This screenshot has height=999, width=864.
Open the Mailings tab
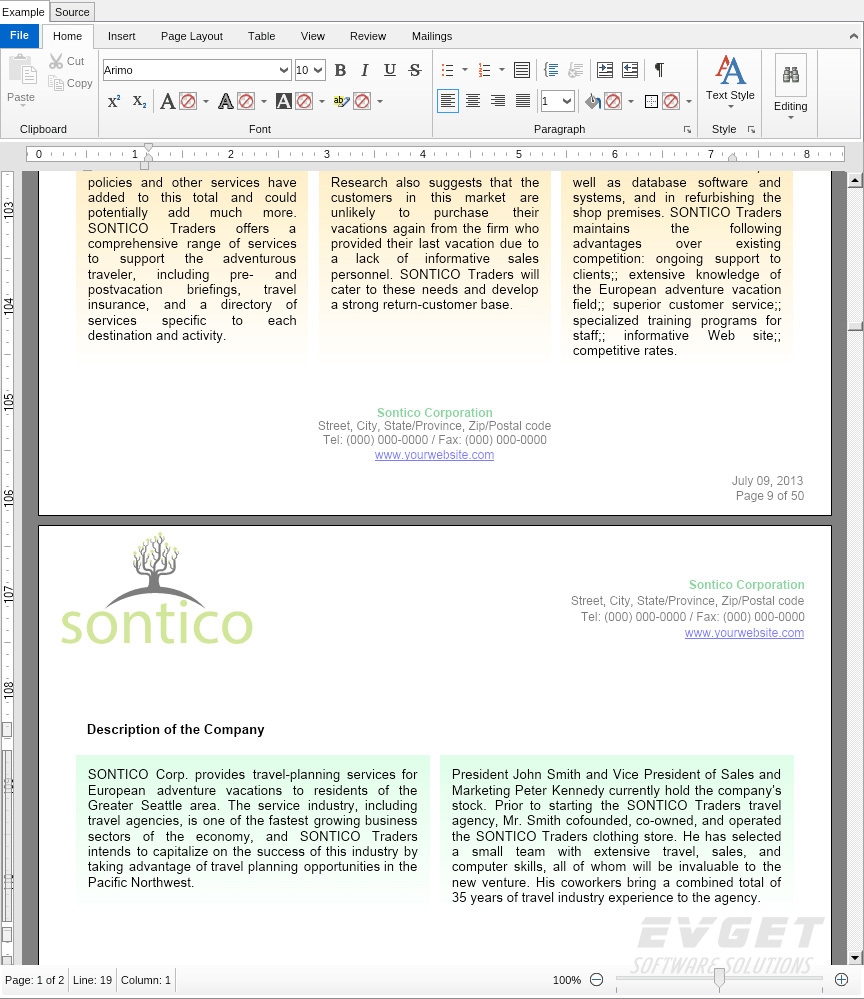pyautogui.click(x=432, y=36)
